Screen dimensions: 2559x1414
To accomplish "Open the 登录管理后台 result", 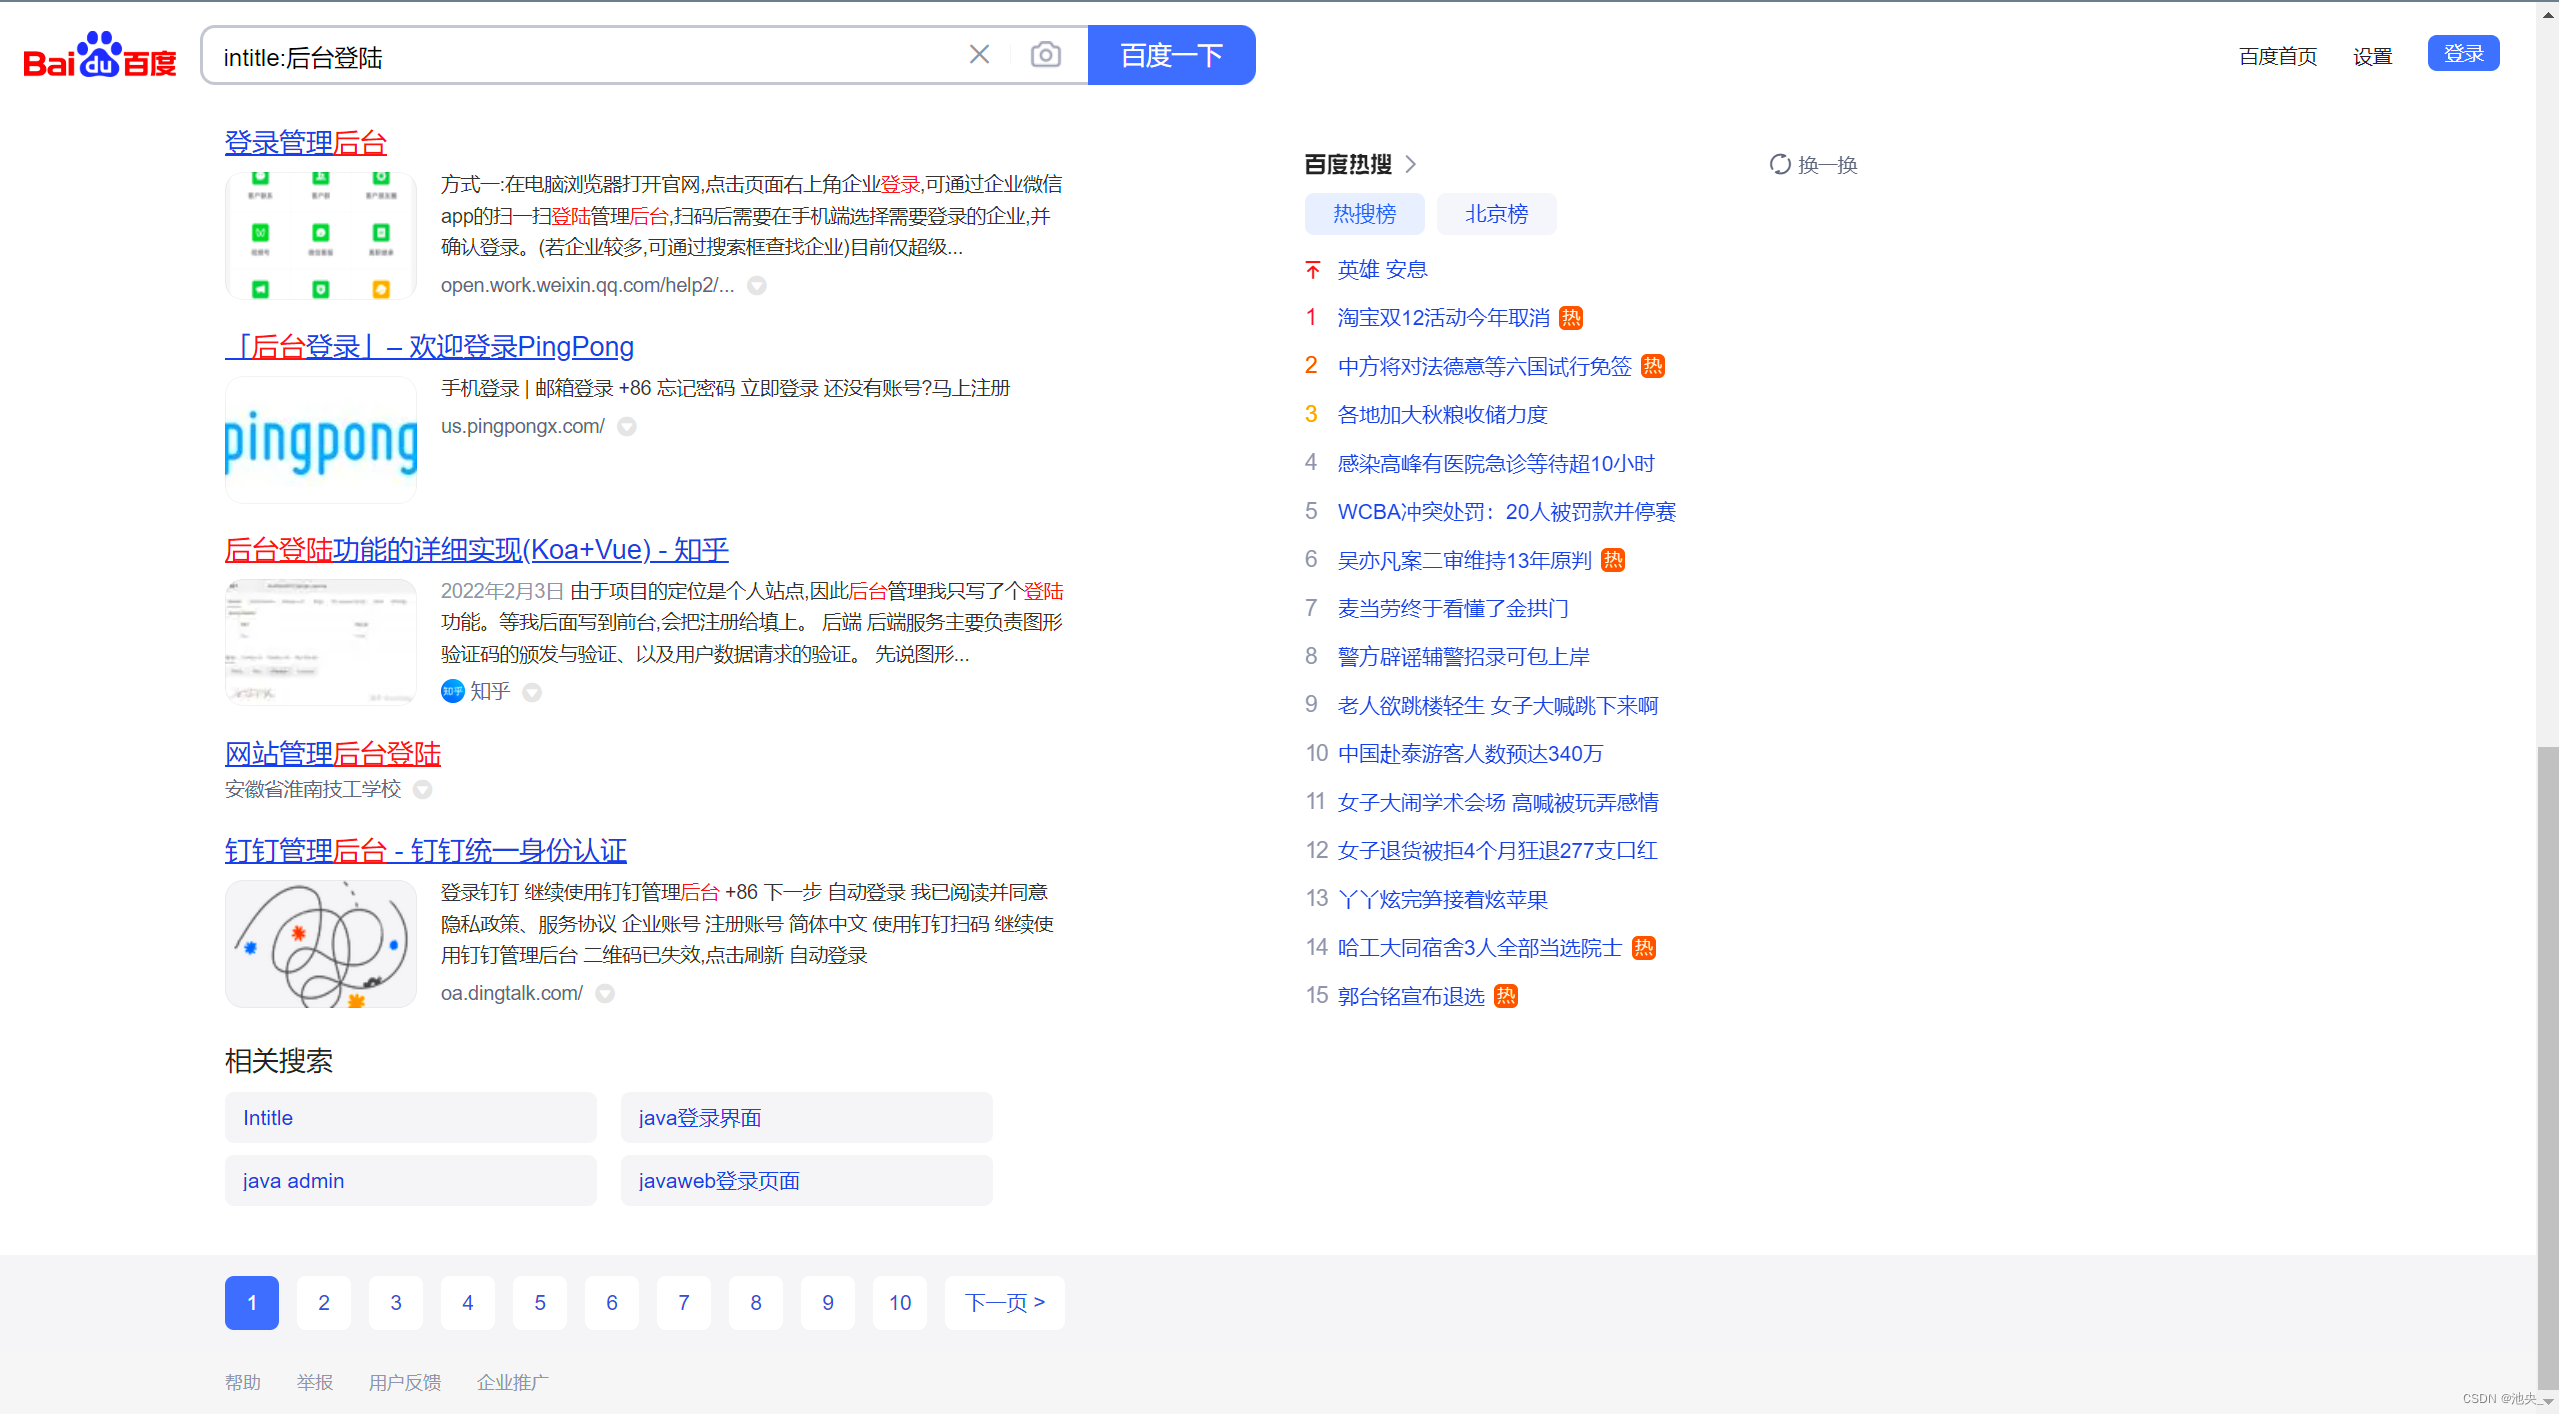I will click(306, 142).
